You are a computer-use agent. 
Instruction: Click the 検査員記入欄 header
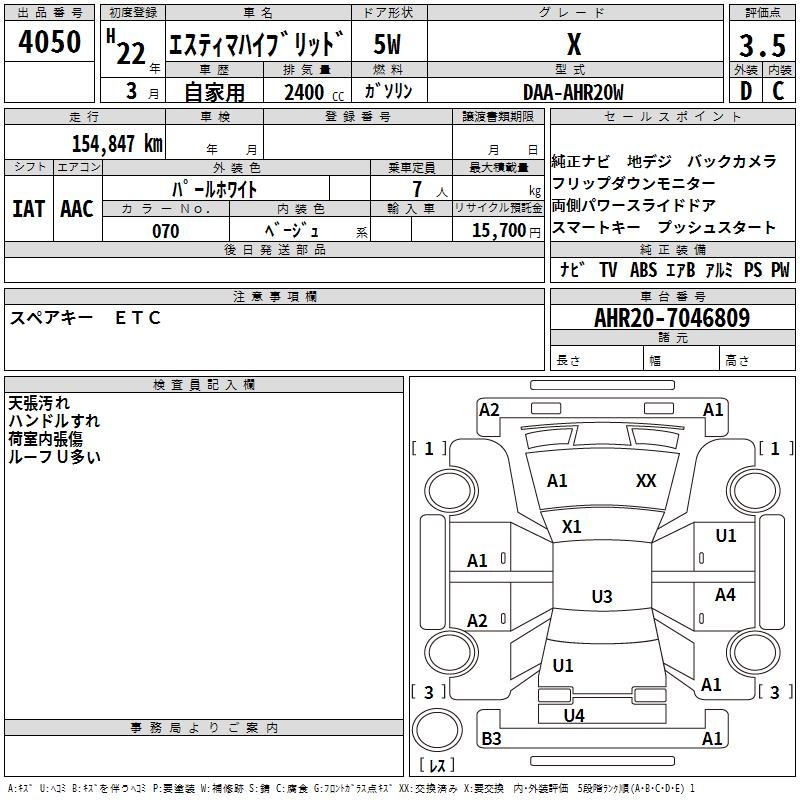tap(204, 385)
